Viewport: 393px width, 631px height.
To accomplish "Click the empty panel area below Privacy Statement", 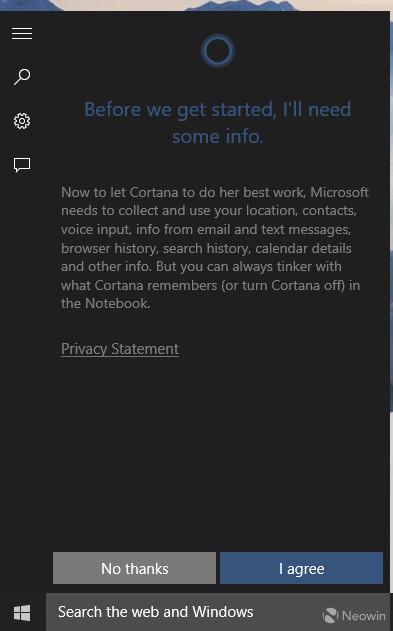I will pyautogui.click(x=217, y=451).
